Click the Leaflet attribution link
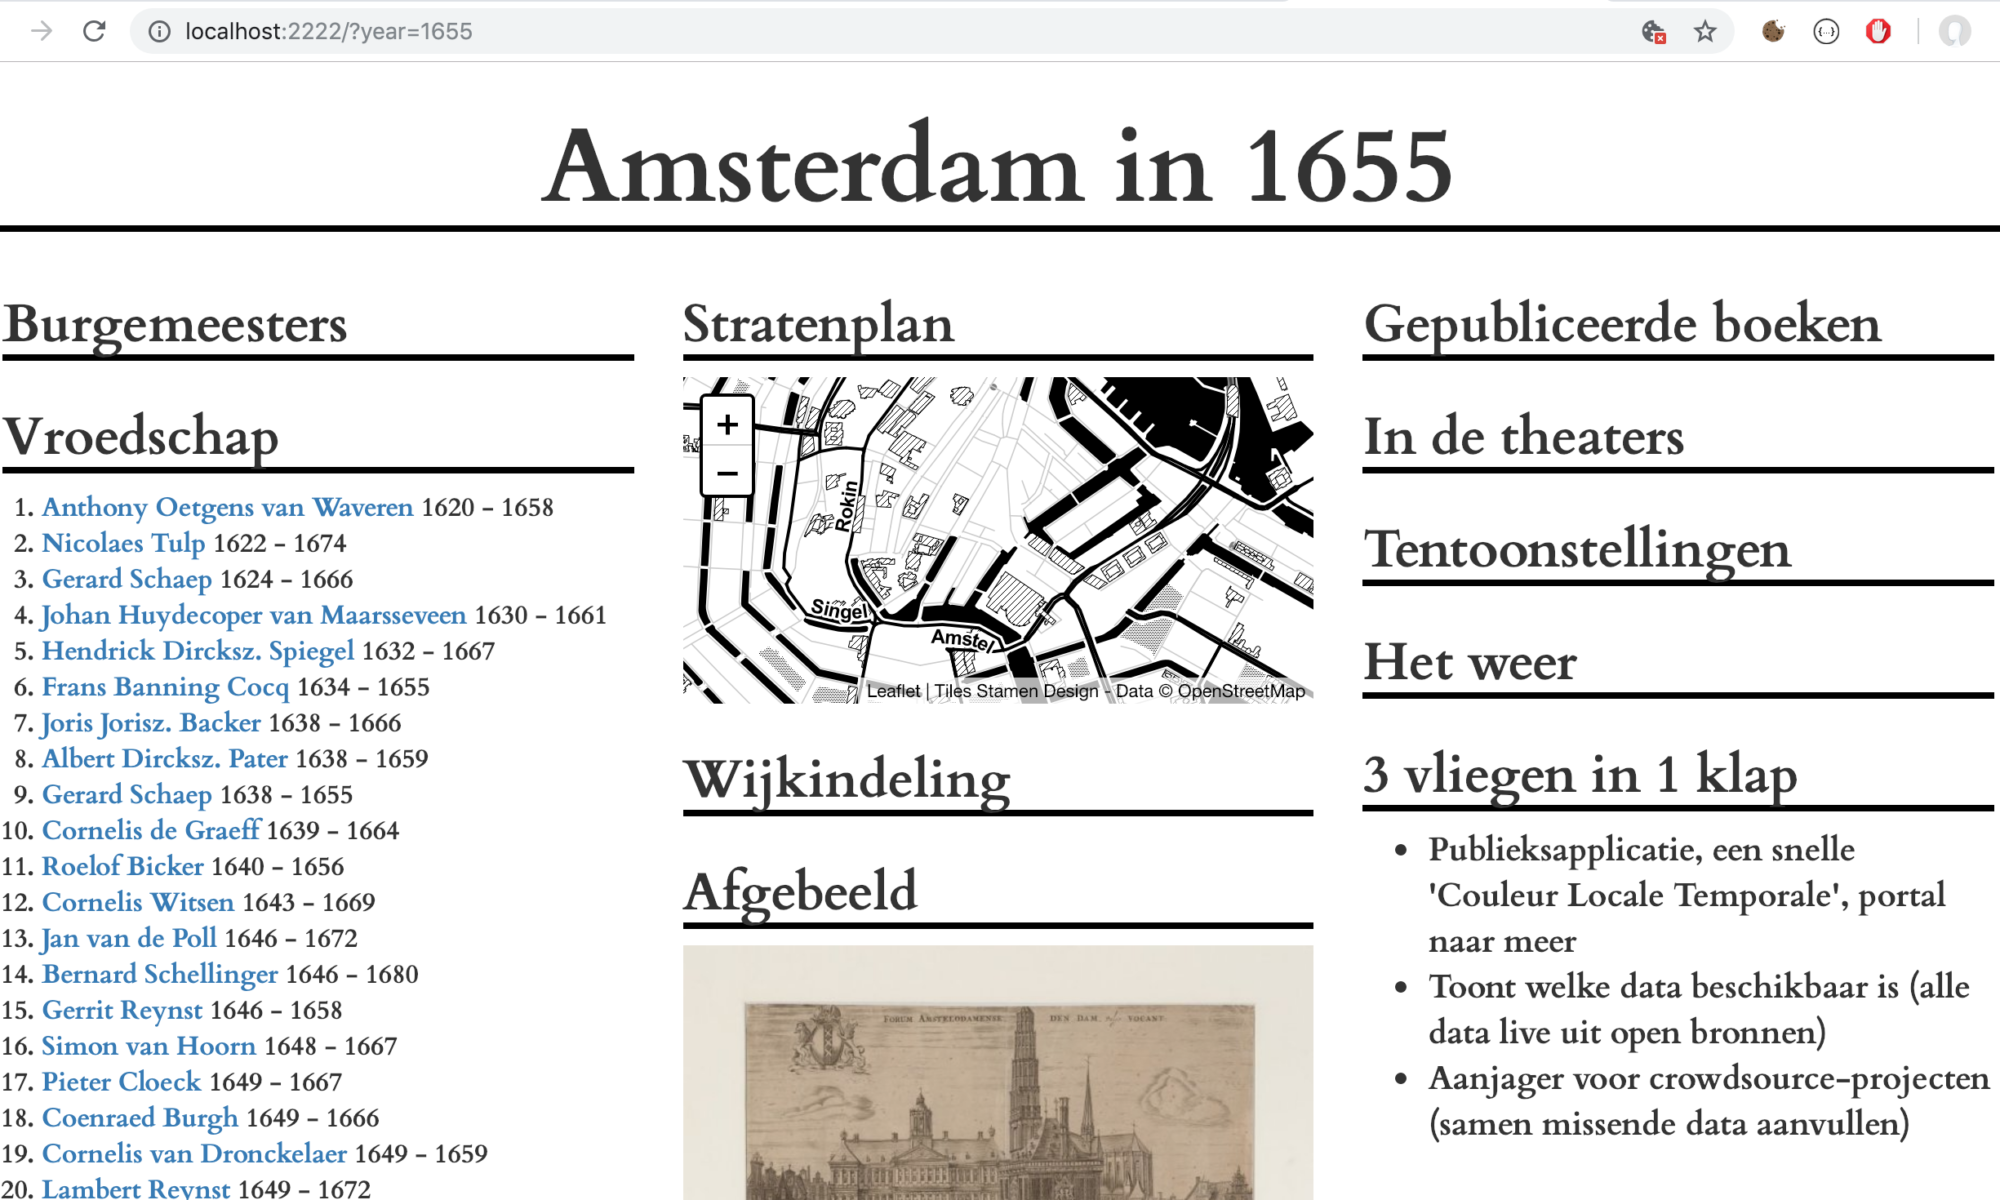Image resolution: width=2000 pixels, height=1200 pixels. pyautogui.click(x=893, y=690)
